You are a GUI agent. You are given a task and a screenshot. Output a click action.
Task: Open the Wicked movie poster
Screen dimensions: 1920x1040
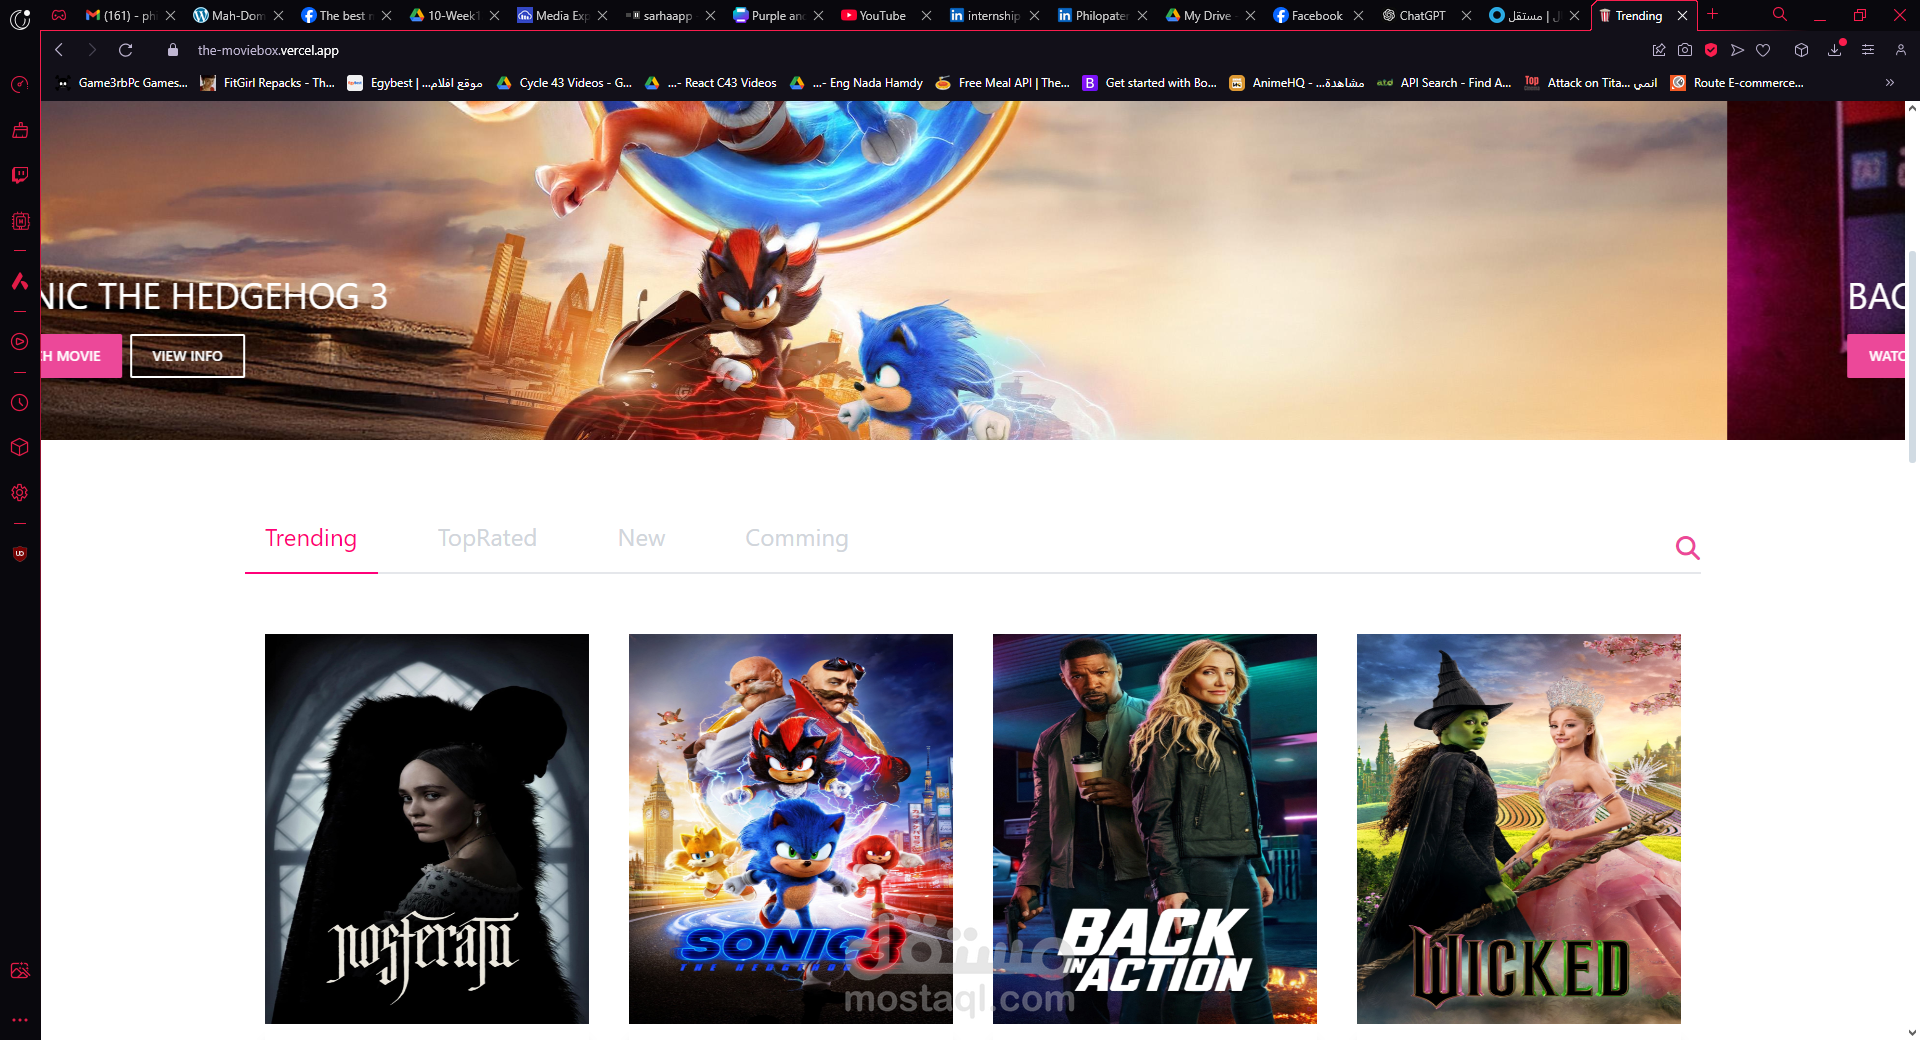1519,828
